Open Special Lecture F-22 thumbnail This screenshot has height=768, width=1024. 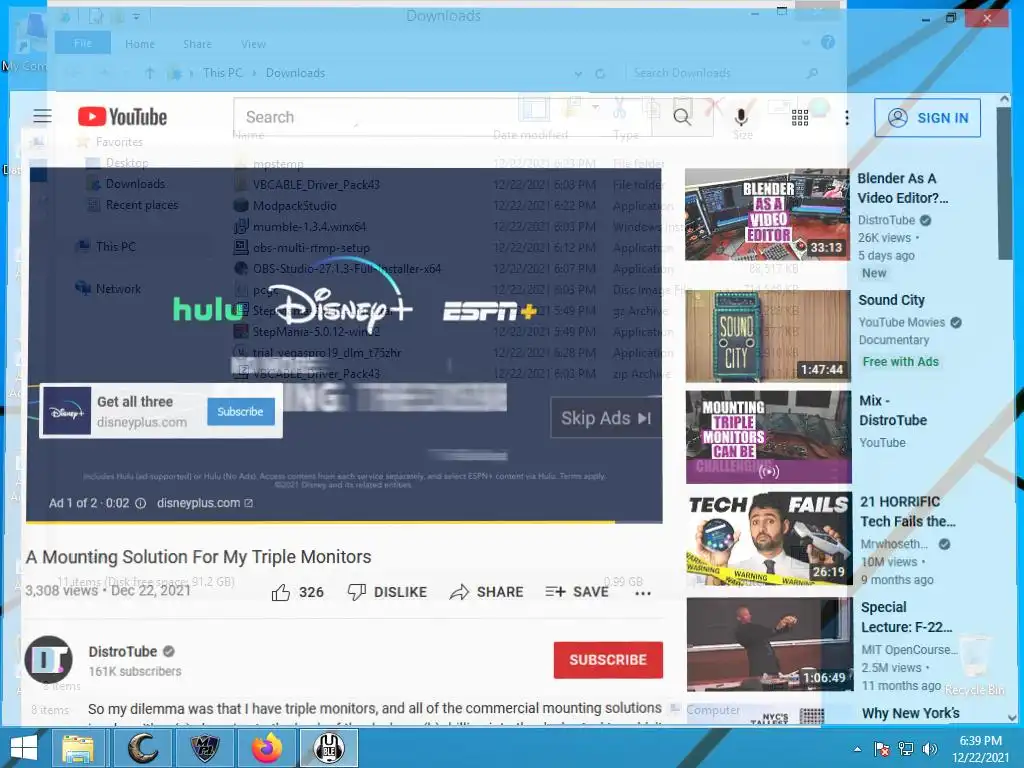click(x=769, y=644)
